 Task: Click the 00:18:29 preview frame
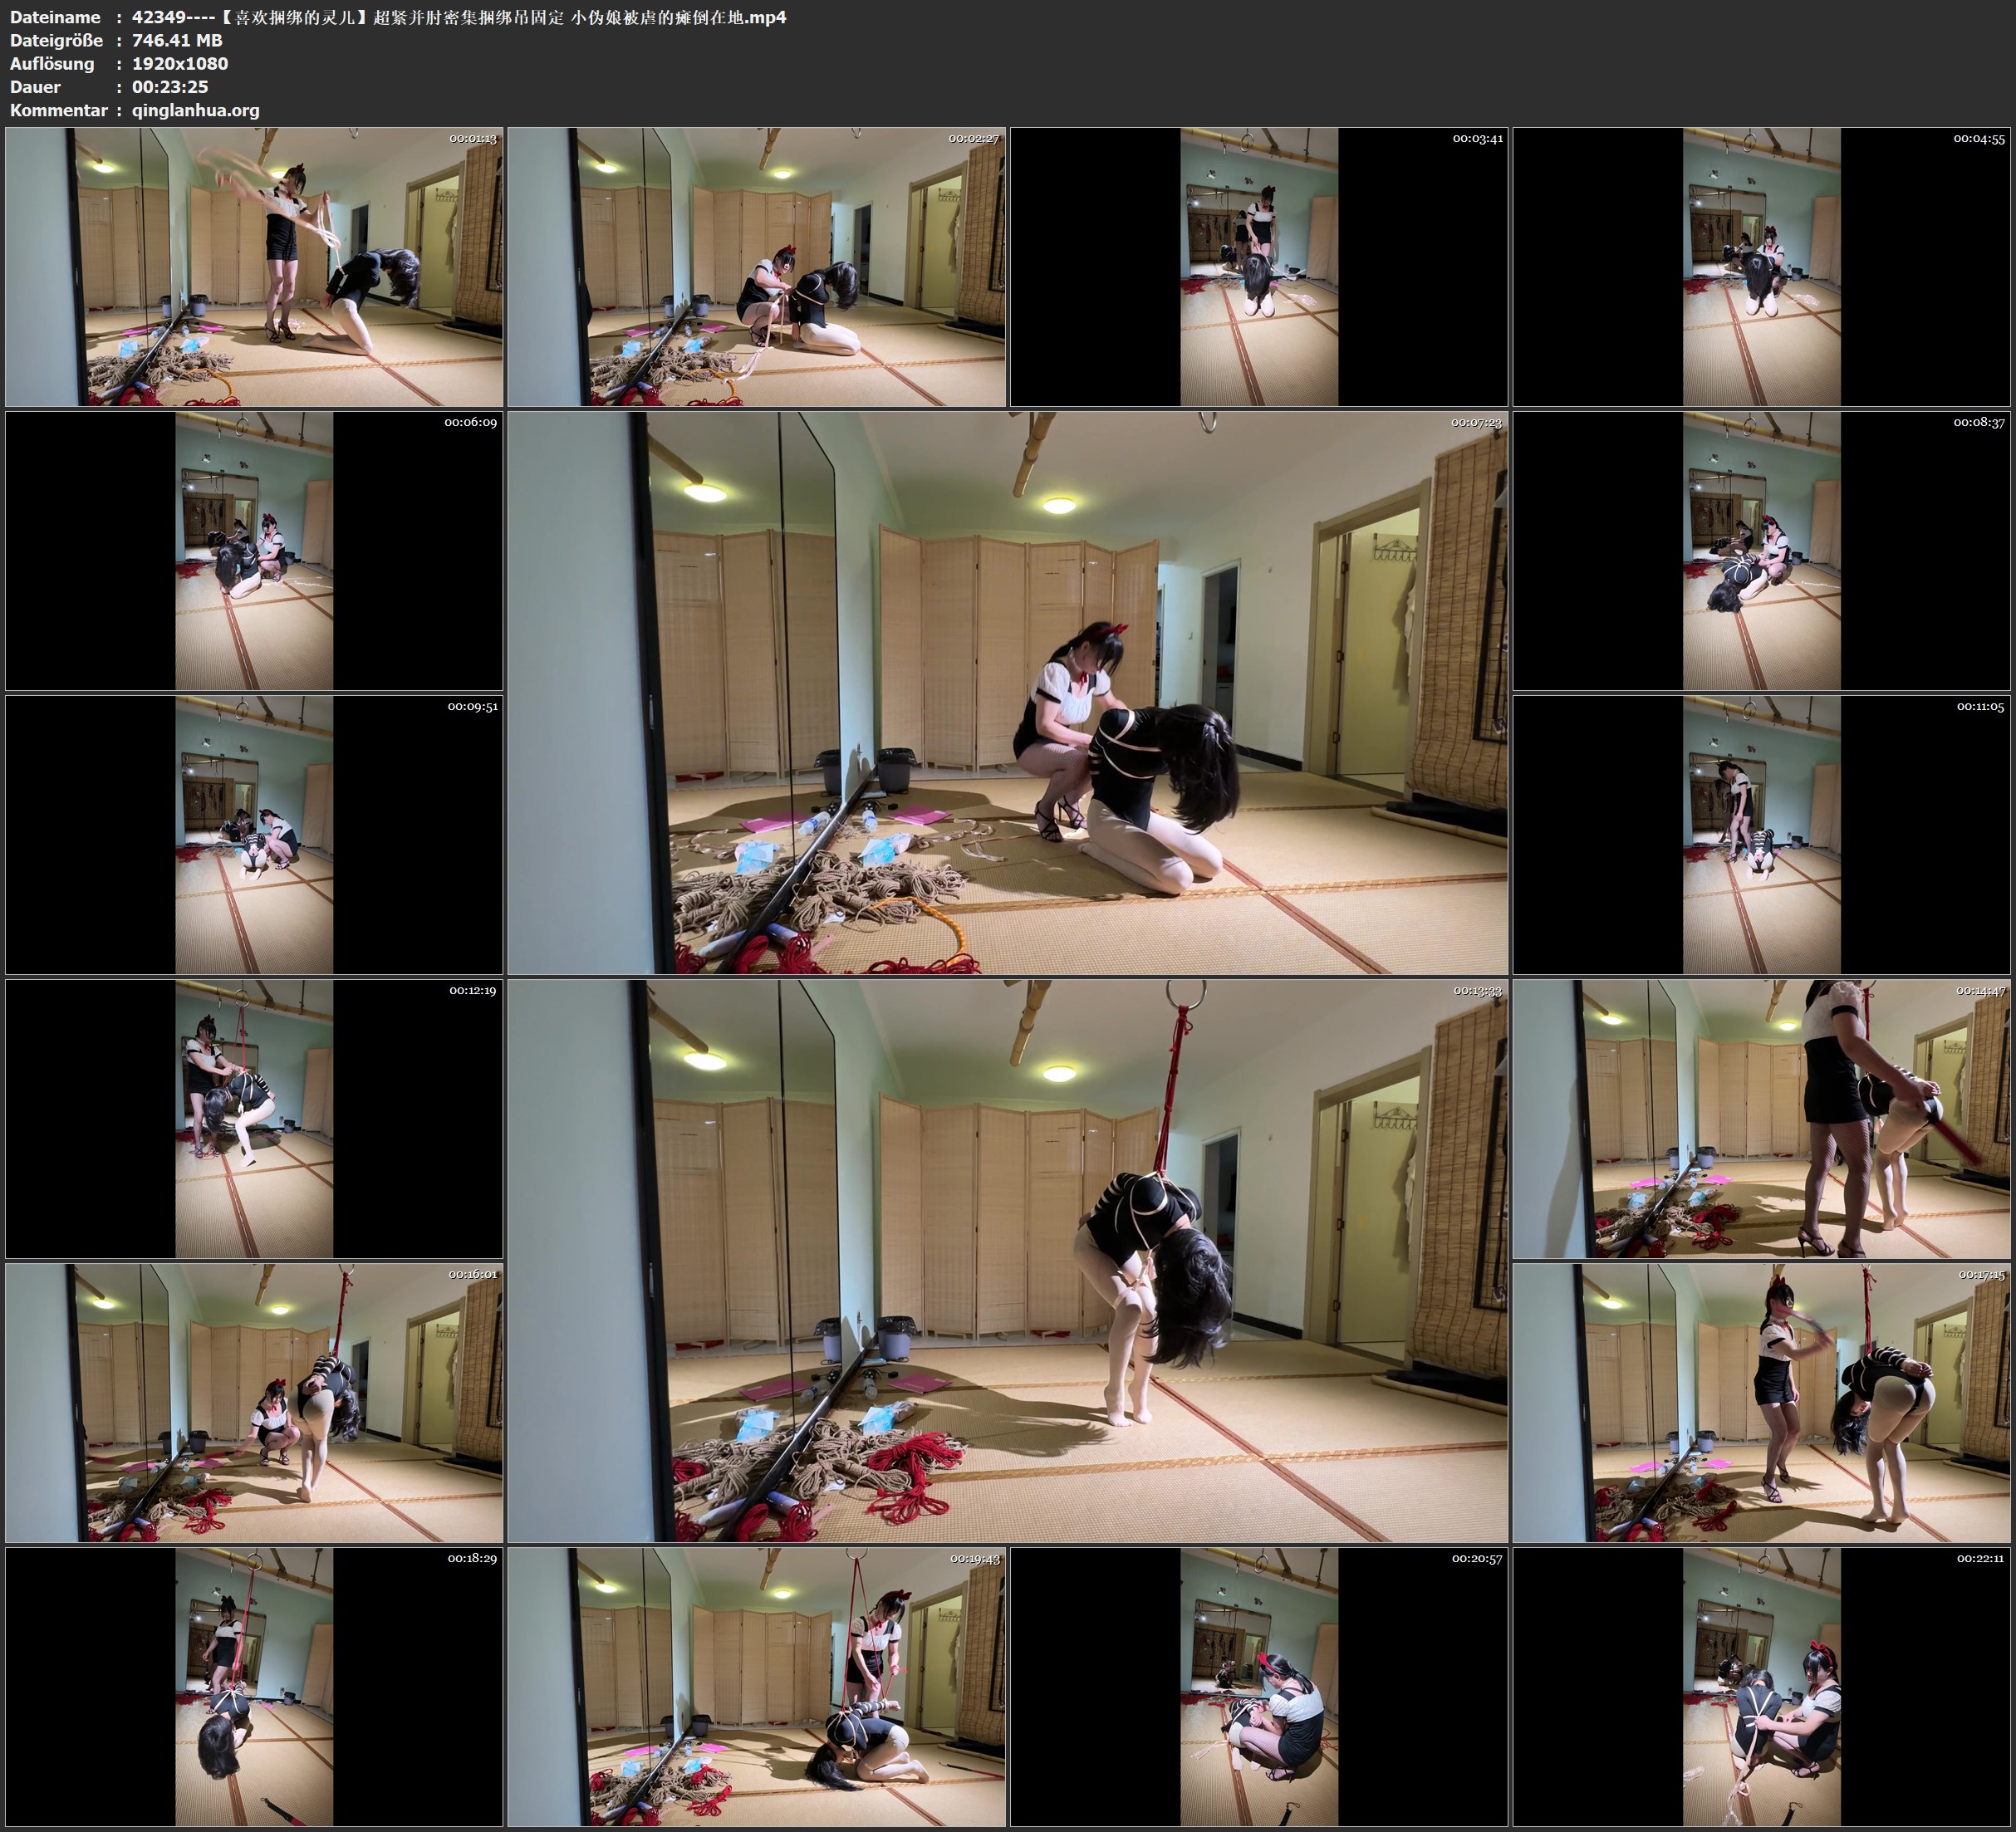click(254, 1687)
